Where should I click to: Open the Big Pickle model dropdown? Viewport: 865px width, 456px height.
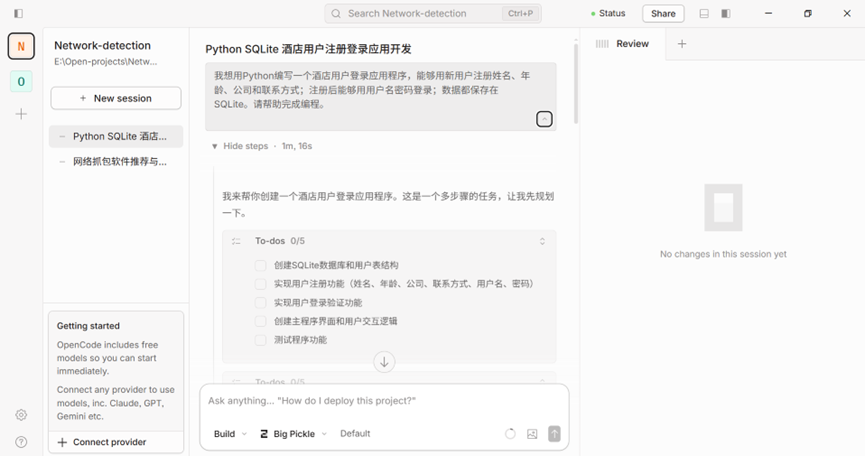tap(293, 434)
